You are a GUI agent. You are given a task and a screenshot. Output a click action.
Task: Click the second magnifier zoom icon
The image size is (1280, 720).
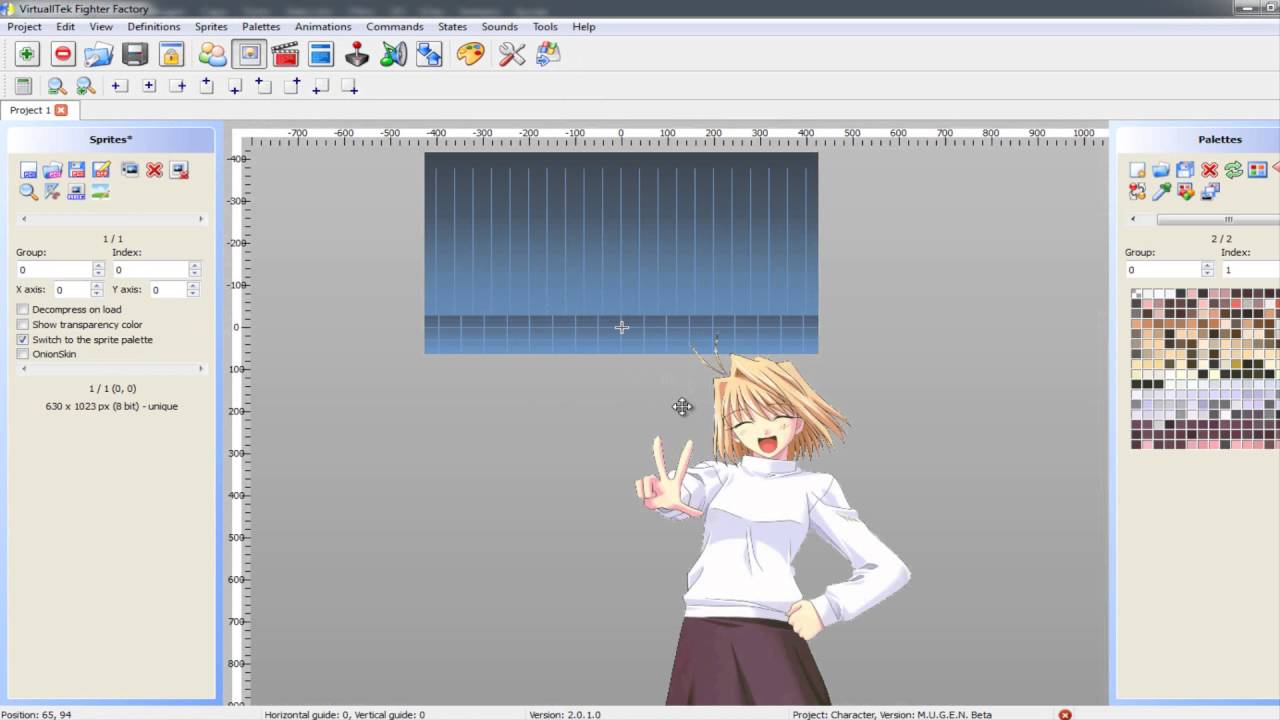point(86,86)
